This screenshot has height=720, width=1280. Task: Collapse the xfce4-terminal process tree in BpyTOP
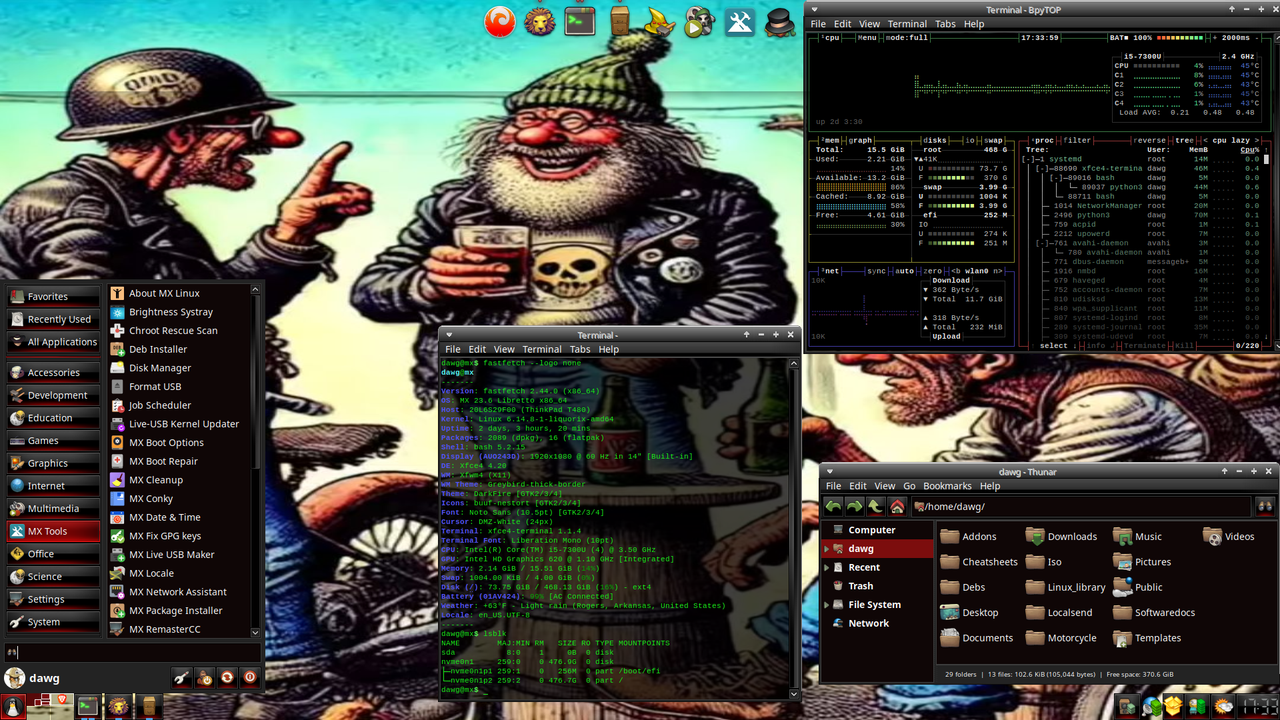pos(1040,168)
